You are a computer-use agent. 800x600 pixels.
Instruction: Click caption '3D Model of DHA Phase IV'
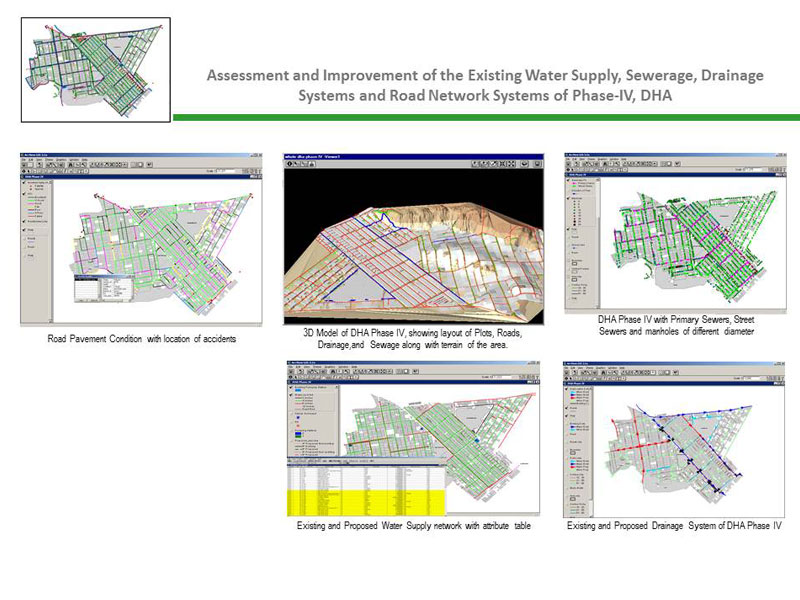coord(353,333)
